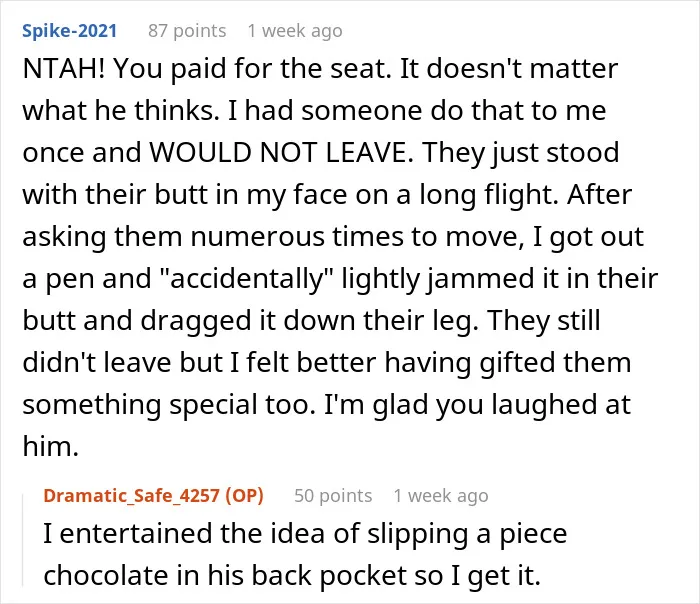The width and height of the screenshot is (700, 604).
Task: Click the "(OP)" tag beside Dramatic_Safe_4257
Action: [244, 496]
